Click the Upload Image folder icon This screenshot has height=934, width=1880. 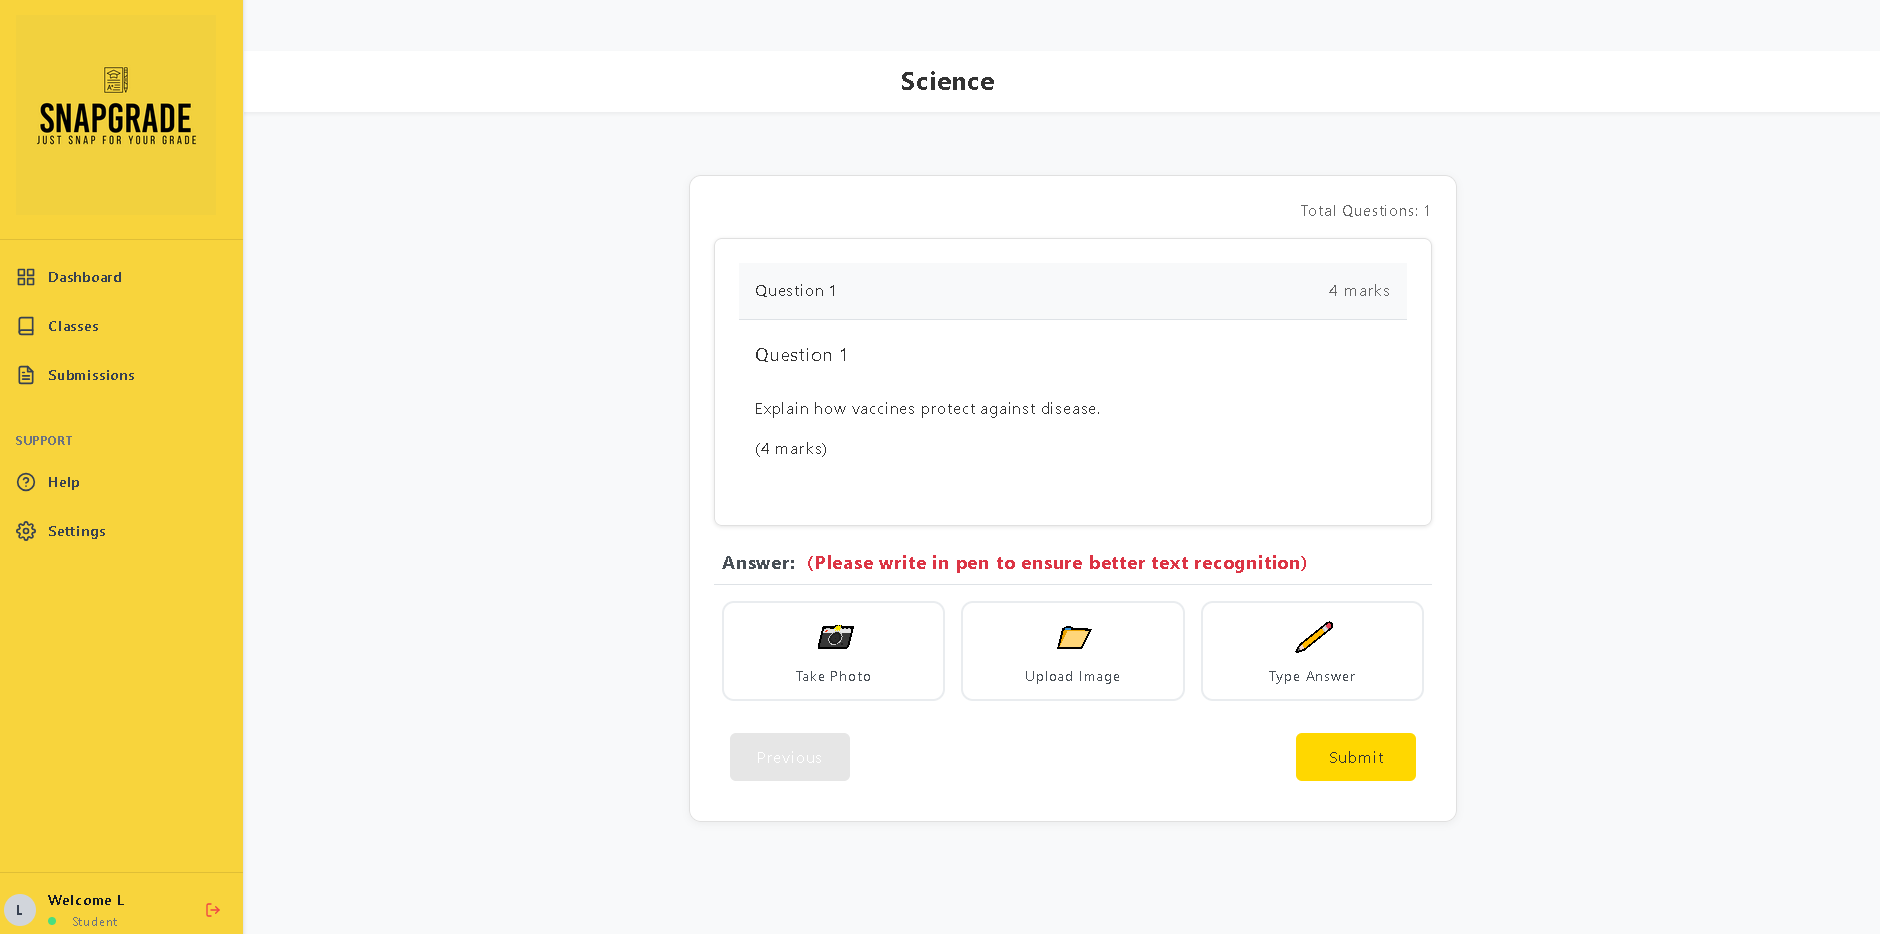1072,637
